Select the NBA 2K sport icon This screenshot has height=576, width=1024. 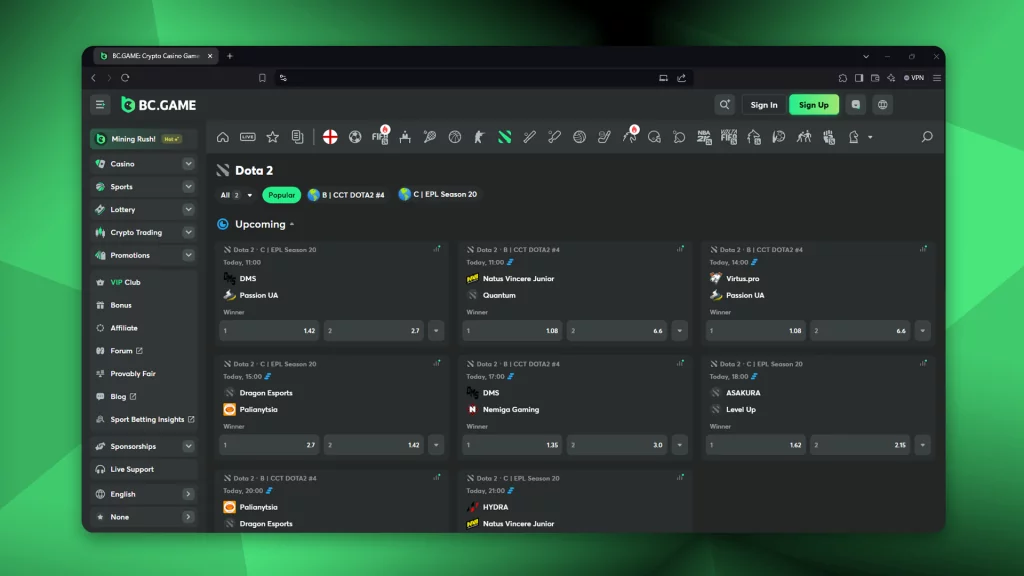[704, 137]
